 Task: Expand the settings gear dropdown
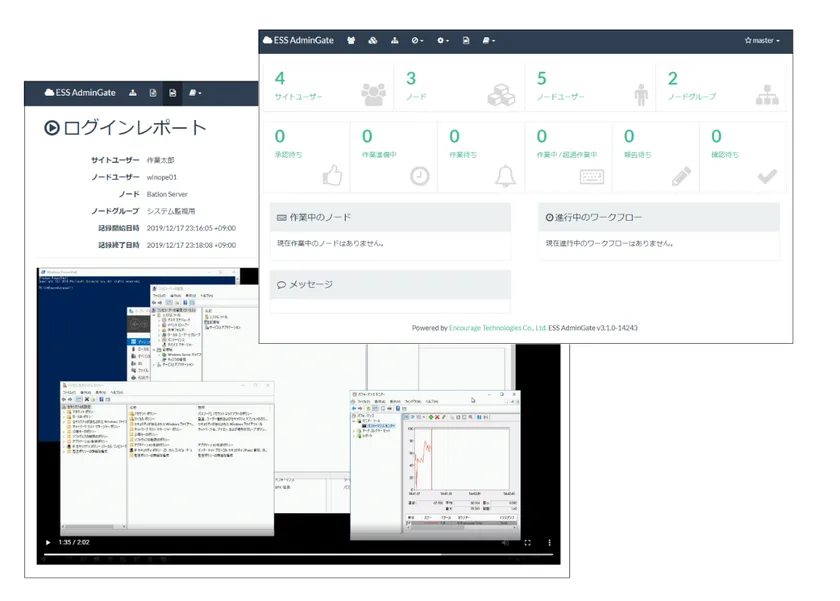point(443,41)
